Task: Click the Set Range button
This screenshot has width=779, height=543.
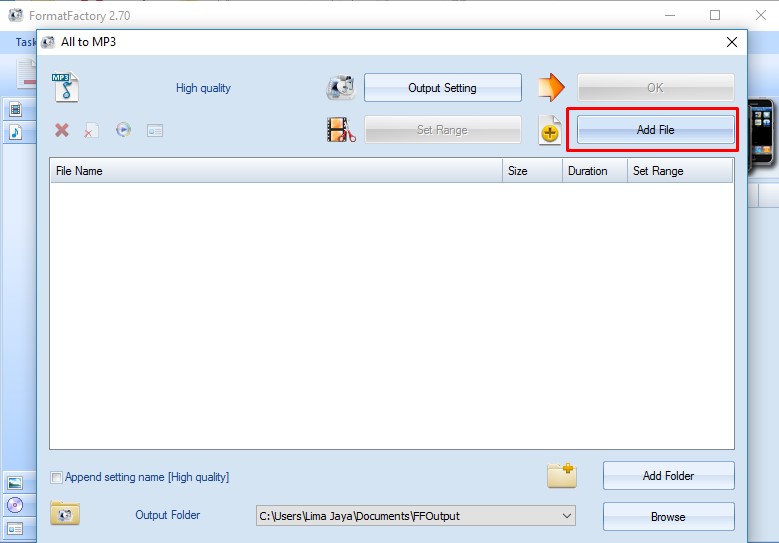Action: [x=443, y=130]
